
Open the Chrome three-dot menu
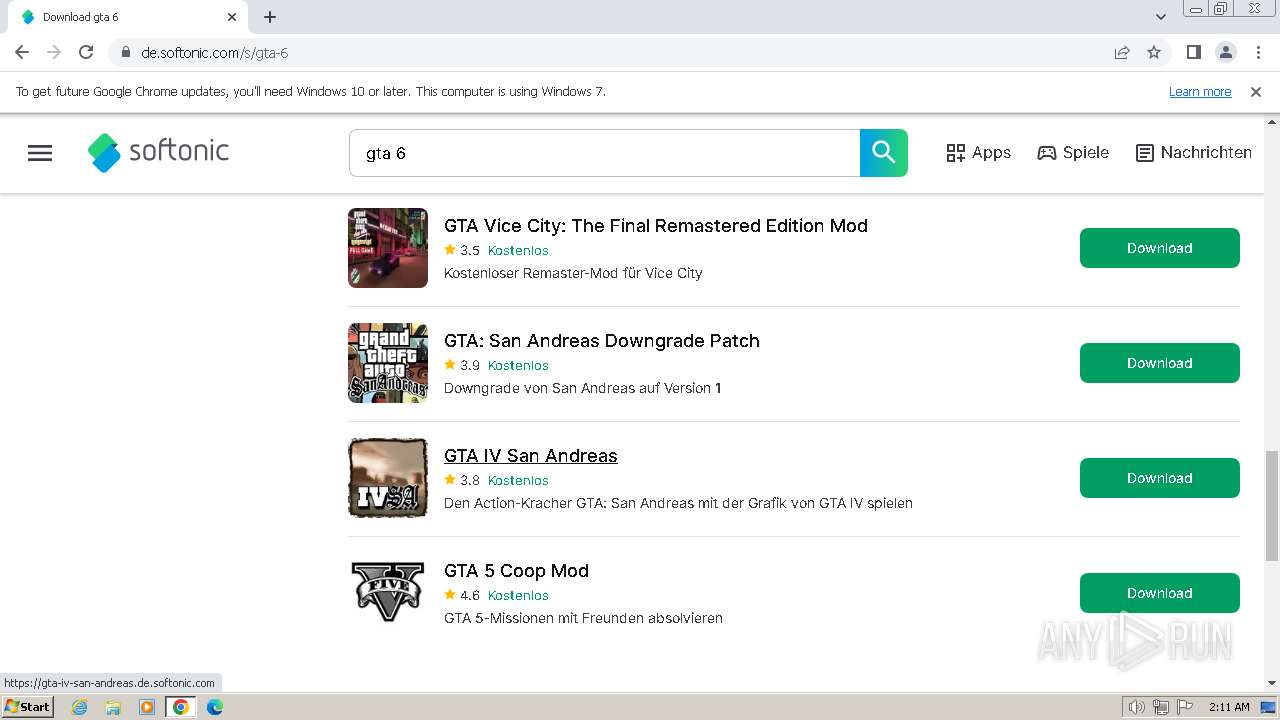tap(1258, 52)
